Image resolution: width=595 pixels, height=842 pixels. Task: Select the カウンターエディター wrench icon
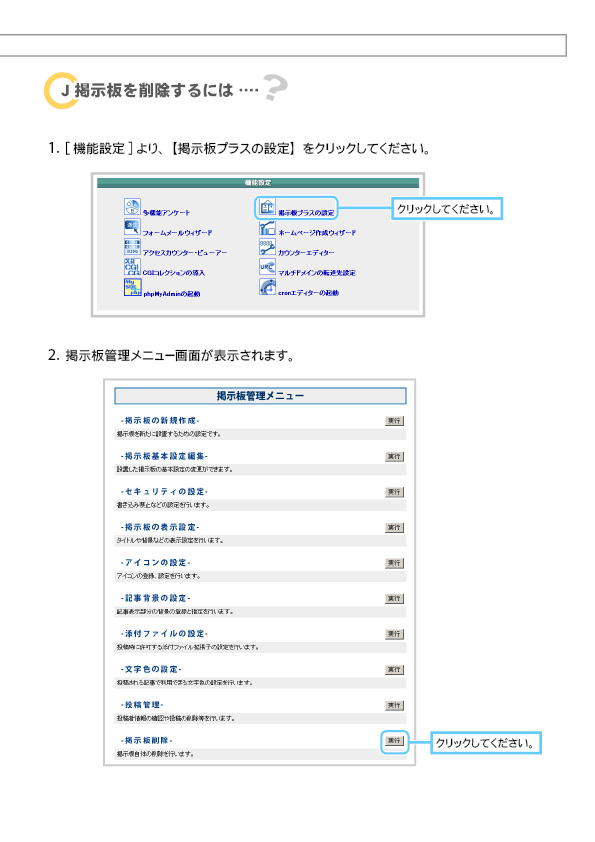click(267, 247)
